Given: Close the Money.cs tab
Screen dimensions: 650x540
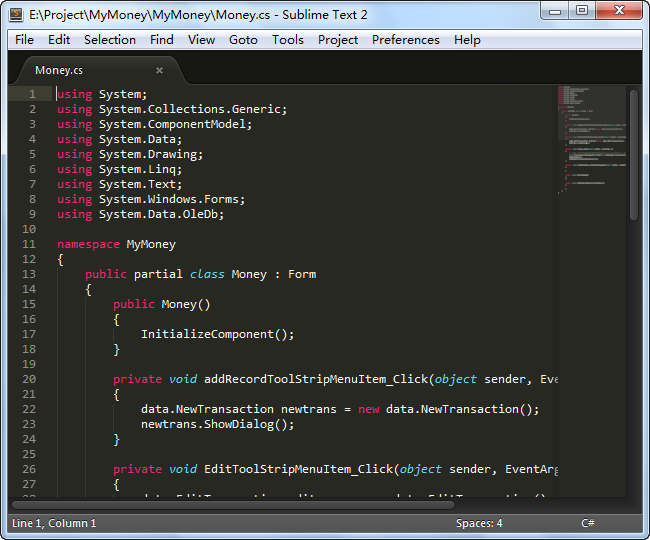Looking at the screenshot, I should tap(159, 70).
